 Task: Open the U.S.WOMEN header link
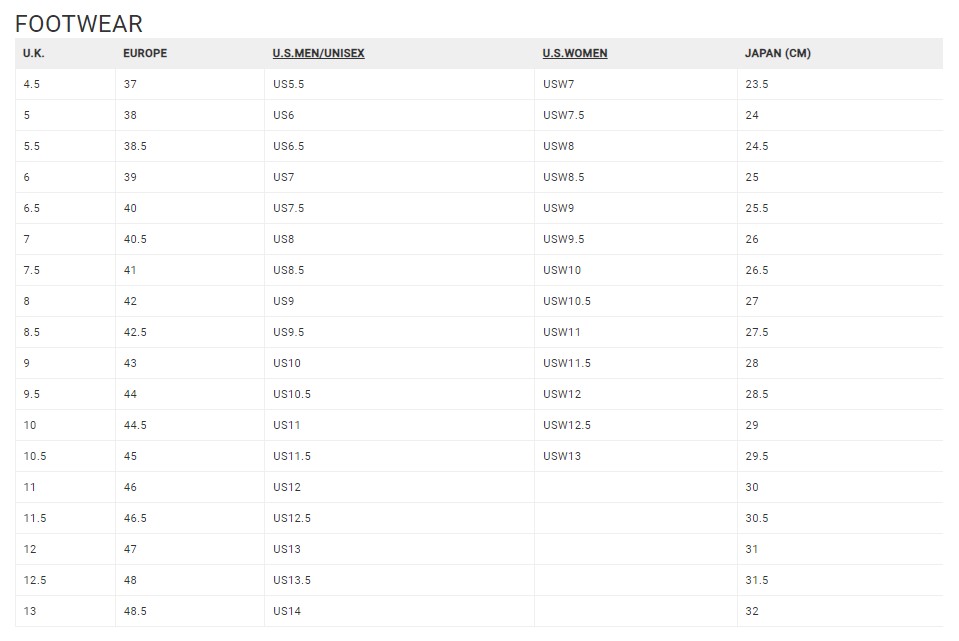pyautogui.click(x=575, y=54)
